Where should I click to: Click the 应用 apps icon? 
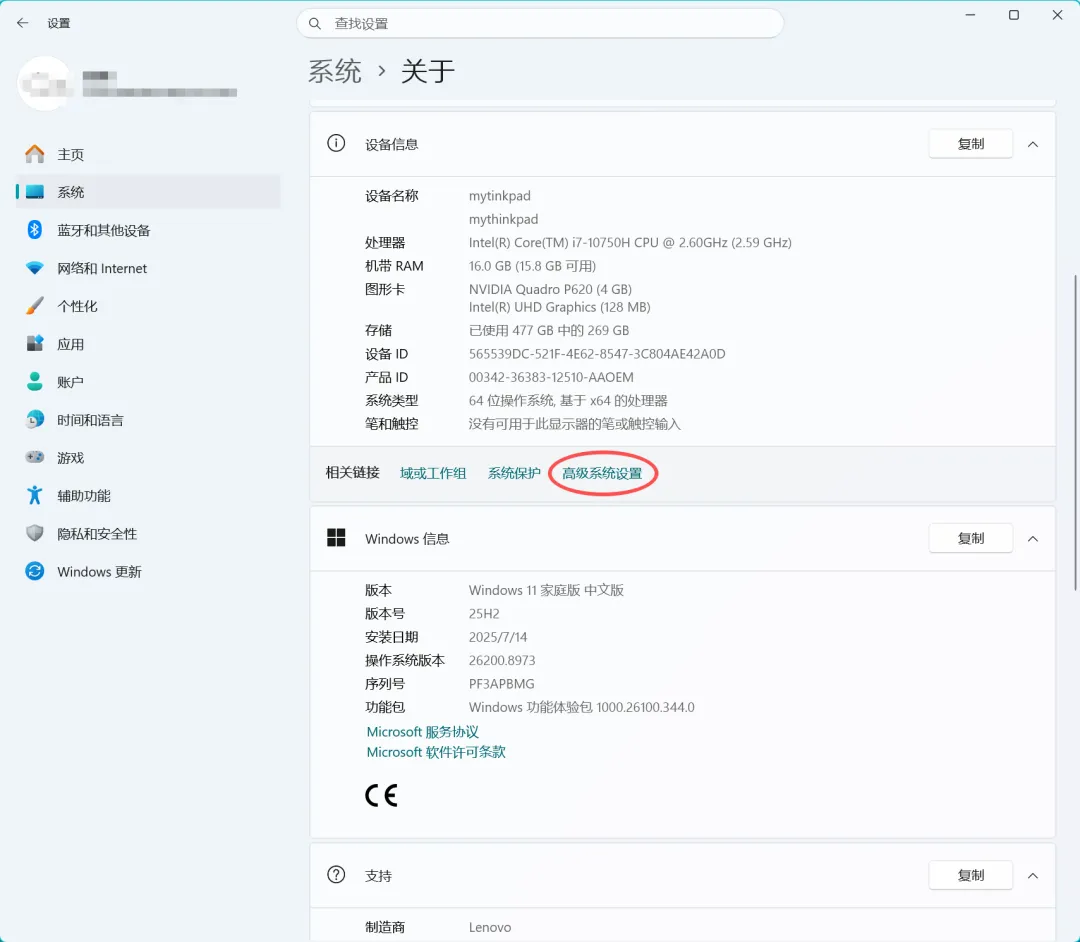(x=34, y=344)
